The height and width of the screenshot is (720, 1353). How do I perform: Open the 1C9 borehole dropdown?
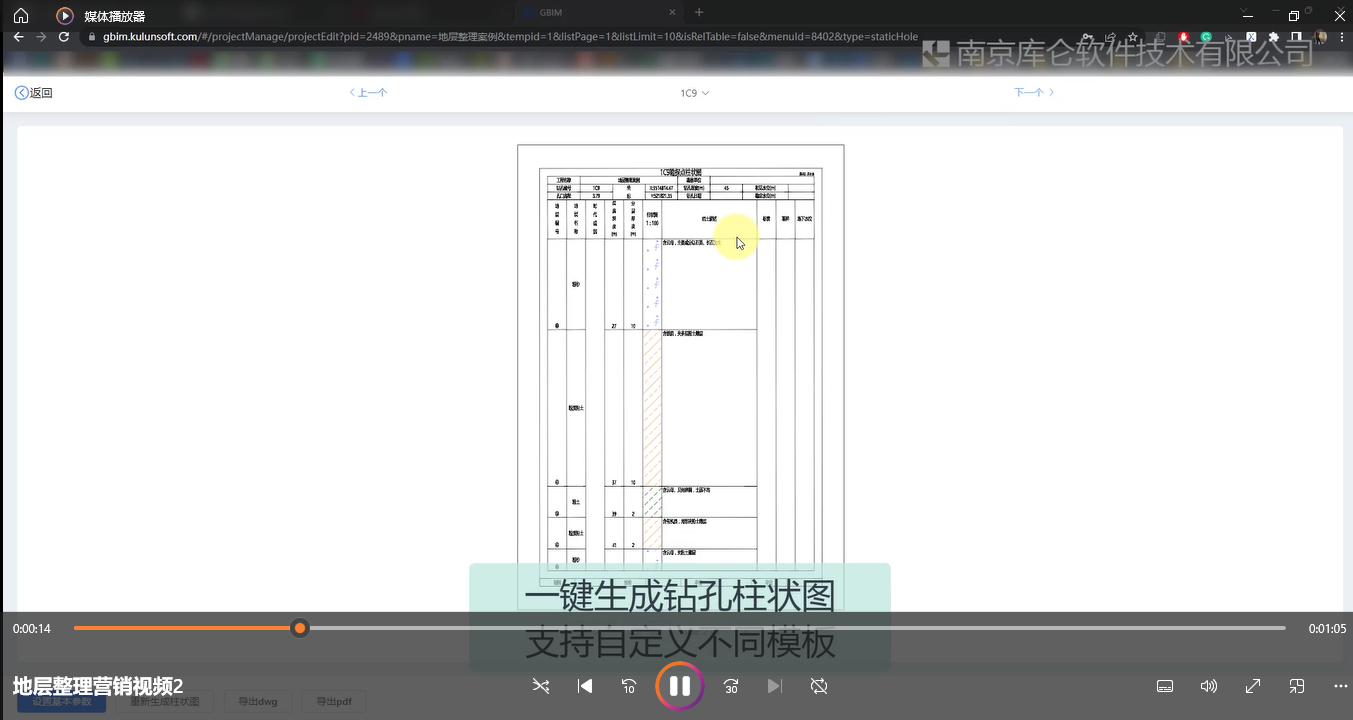click(x=695, y=93)
